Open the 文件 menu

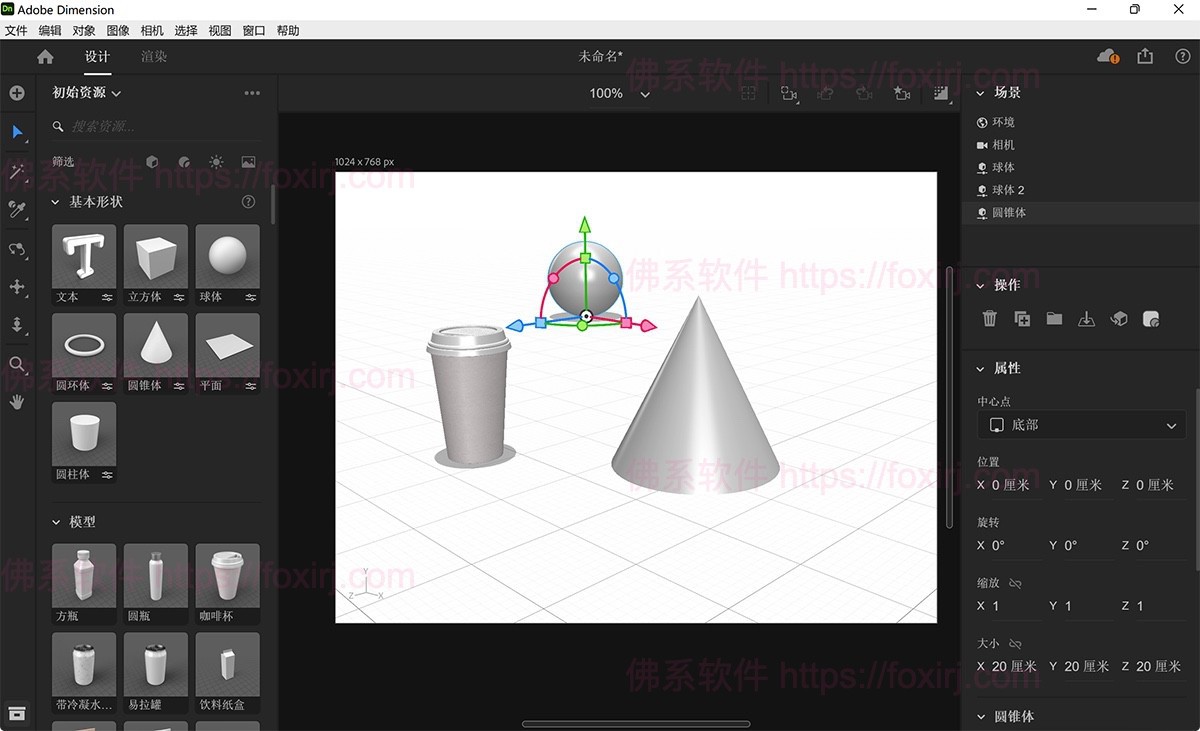point(16,30)
